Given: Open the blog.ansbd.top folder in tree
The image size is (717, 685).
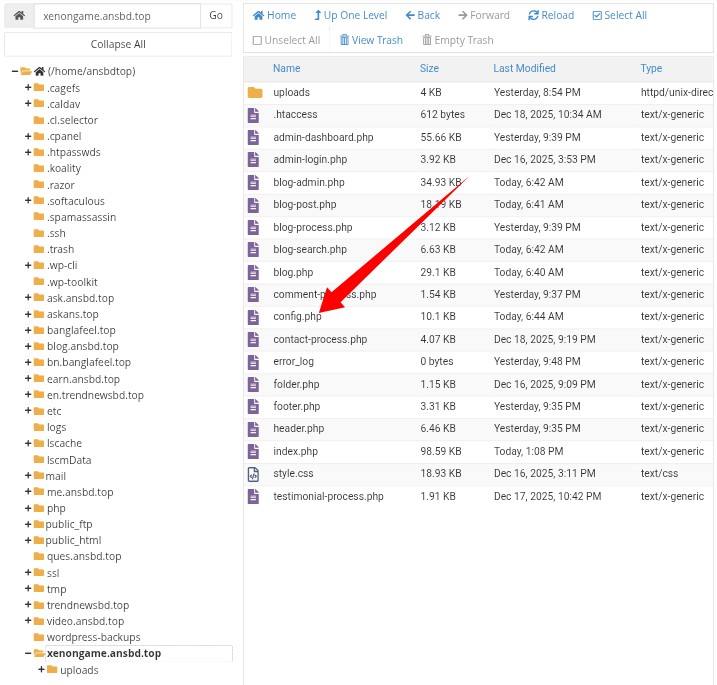Looking at the screenshot, I should tap(82, 346).
